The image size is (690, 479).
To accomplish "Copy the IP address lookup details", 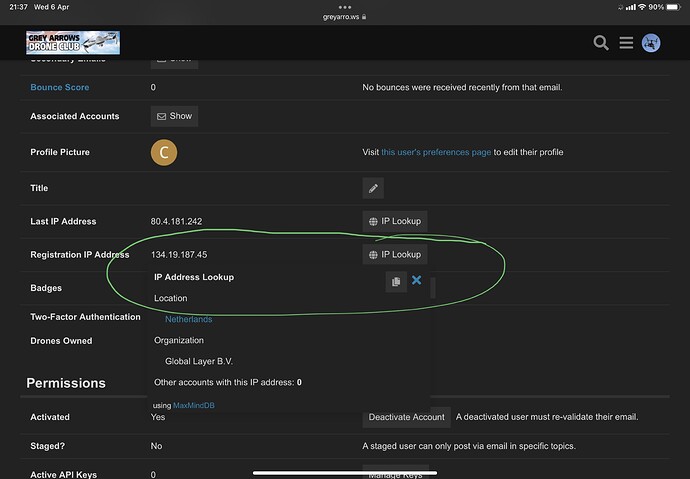I will (396, 282).
